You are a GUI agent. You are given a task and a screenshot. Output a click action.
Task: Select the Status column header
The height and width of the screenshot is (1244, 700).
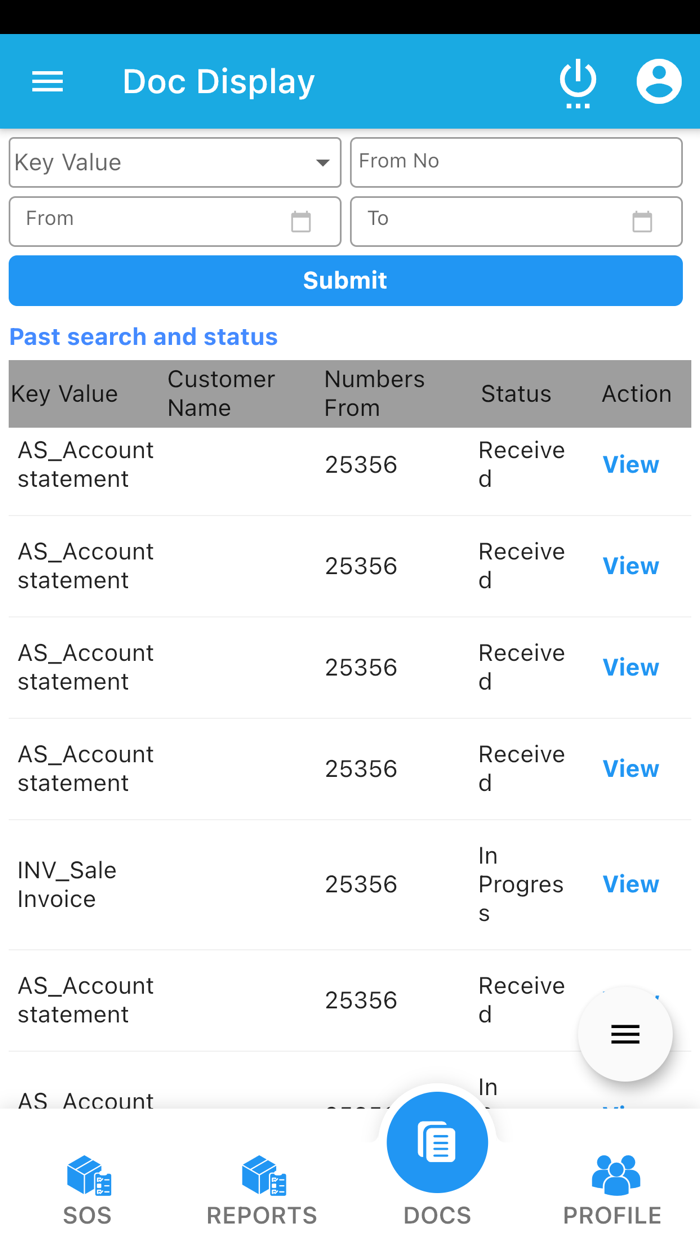tap(516, 394)
